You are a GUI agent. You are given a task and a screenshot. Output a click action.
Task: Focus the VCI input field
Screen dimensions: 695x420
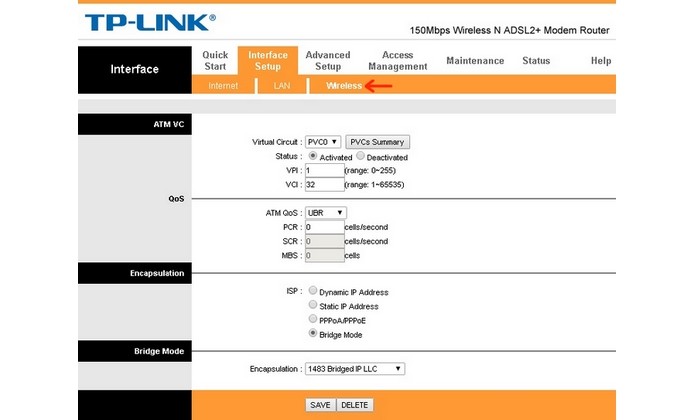(x=324, y=185)
